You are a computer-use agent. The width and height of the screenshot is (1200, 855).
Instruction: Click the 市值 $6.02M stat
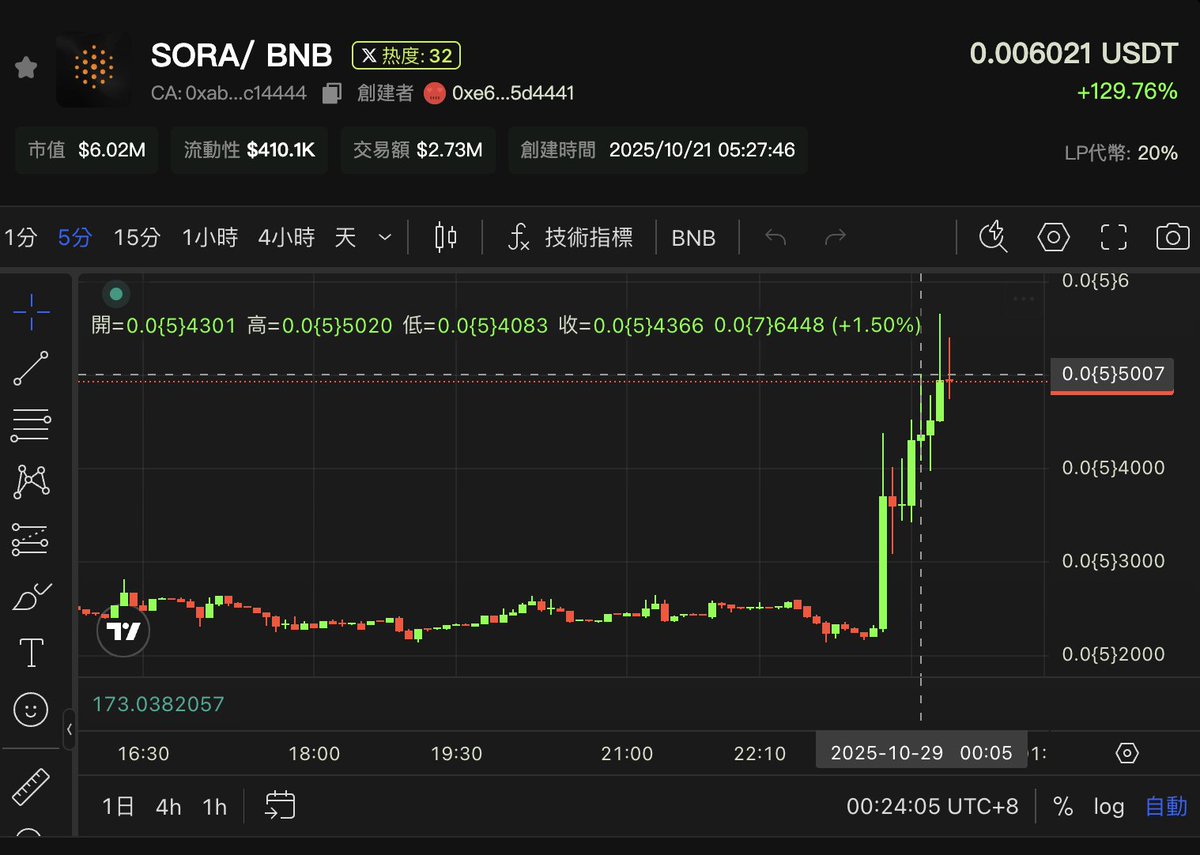click(86, 150)
